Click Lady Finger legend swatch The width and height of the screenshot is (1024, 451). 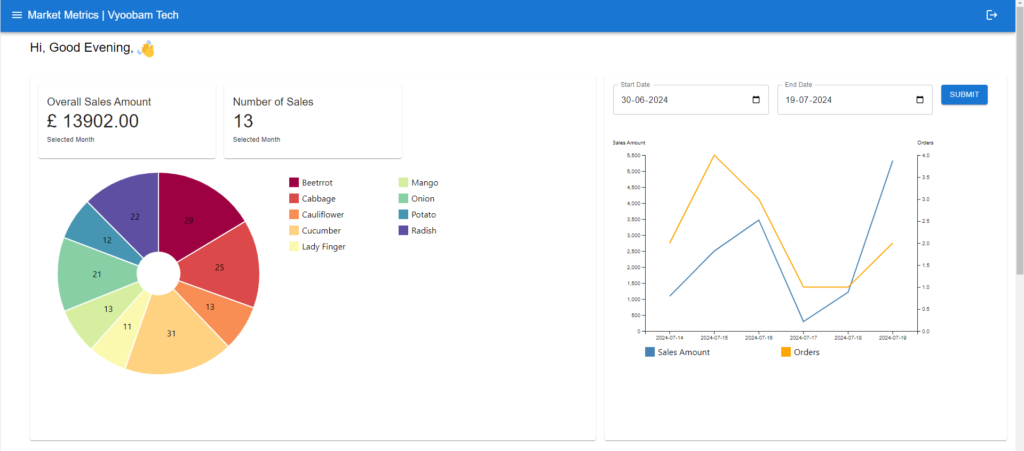pos(294,246)
